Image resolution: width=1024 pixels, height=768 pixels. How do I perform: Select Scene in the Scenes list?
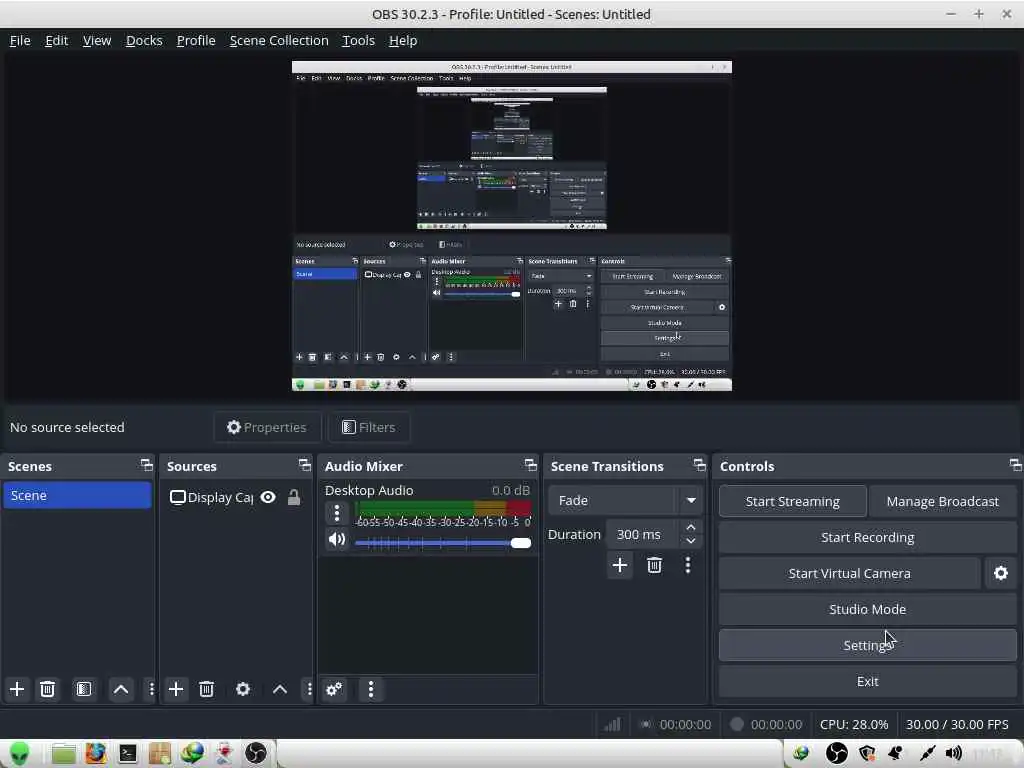click(77, 495)
